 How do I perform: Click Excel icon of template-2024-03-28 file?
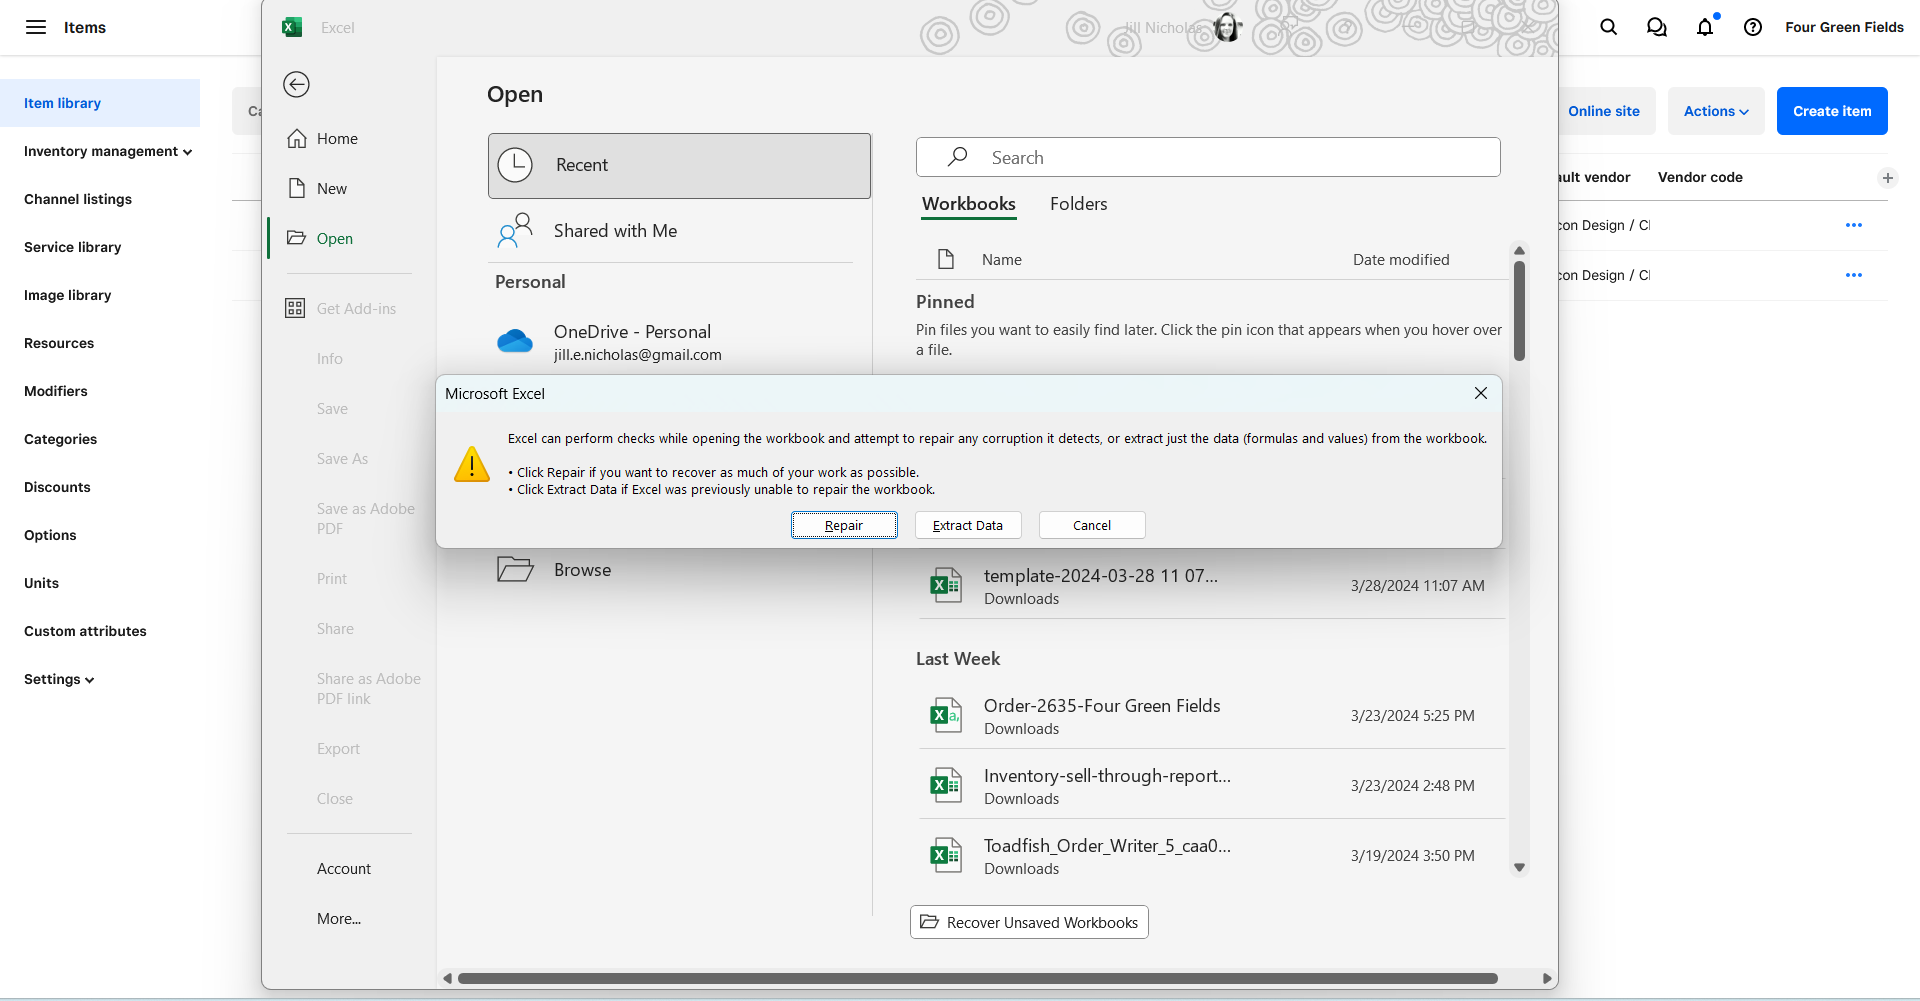(946, 586)
